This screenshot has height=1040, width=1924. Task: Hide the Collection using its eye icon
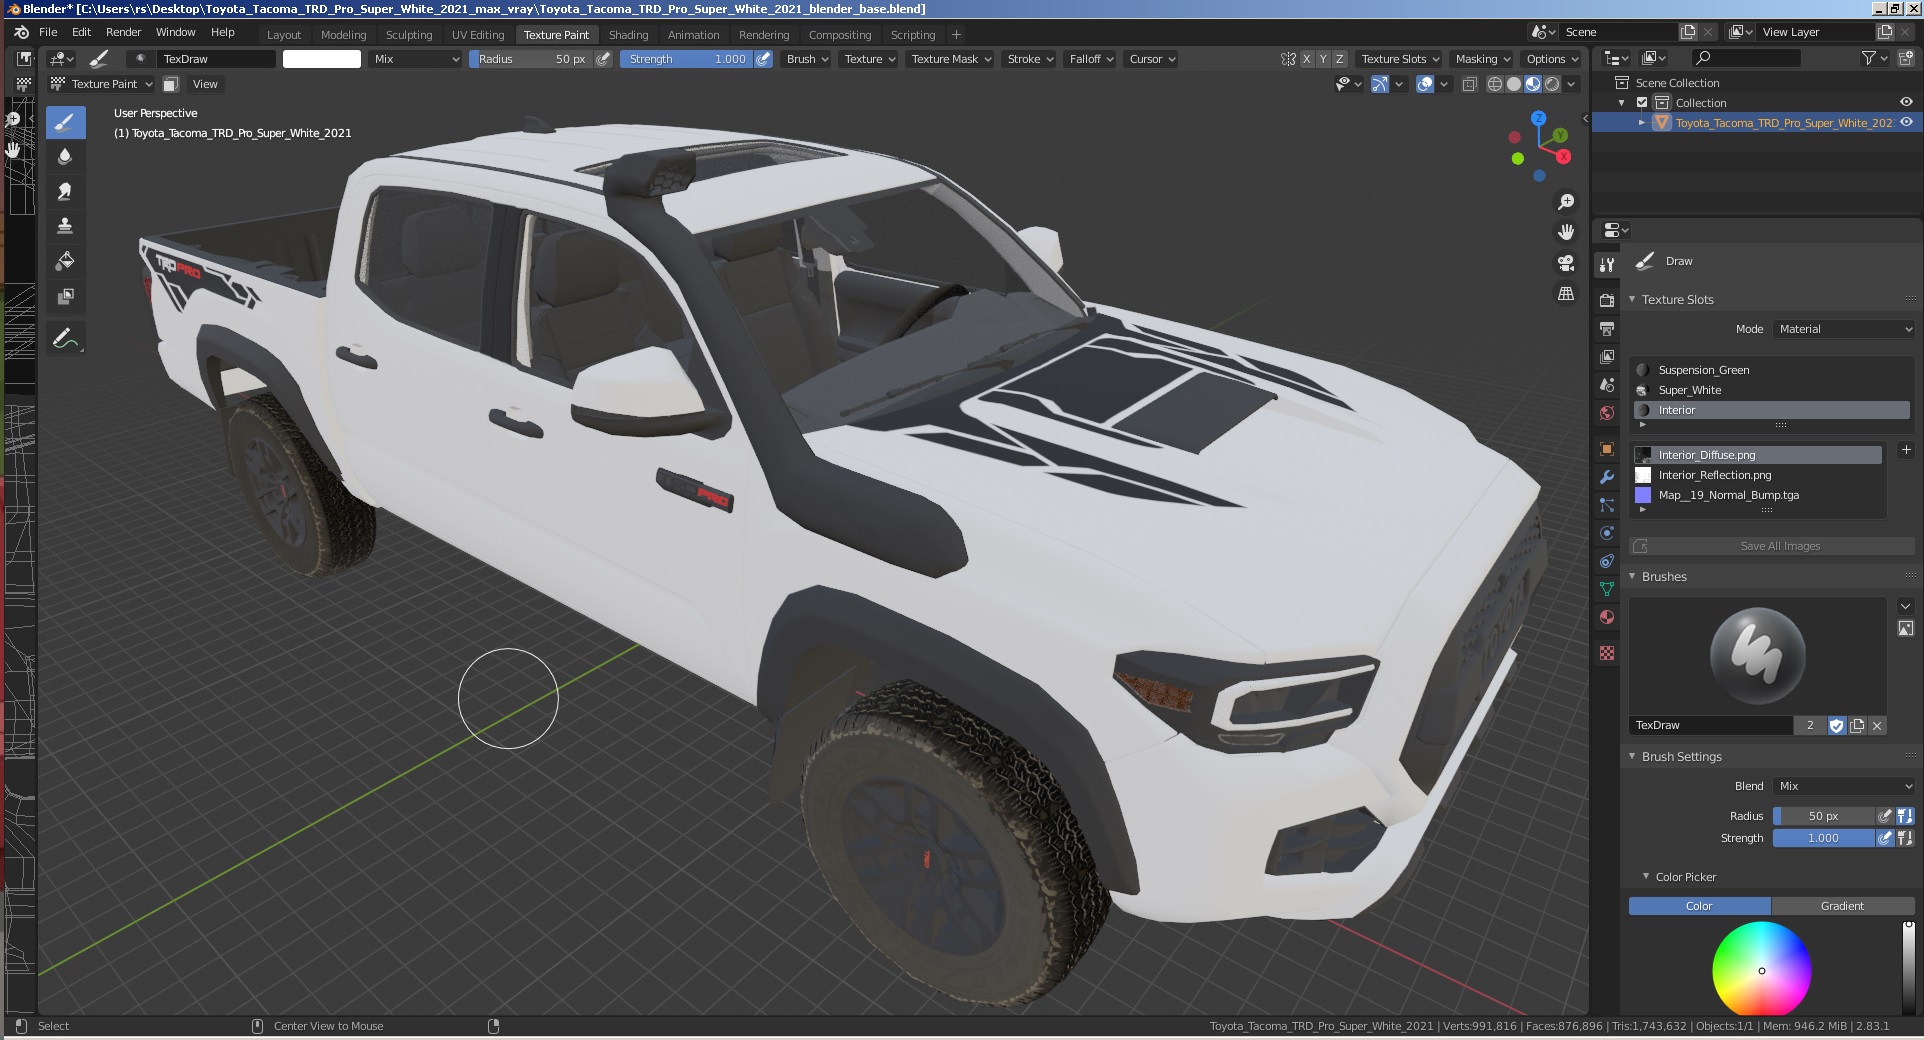tap(1906, 102)
